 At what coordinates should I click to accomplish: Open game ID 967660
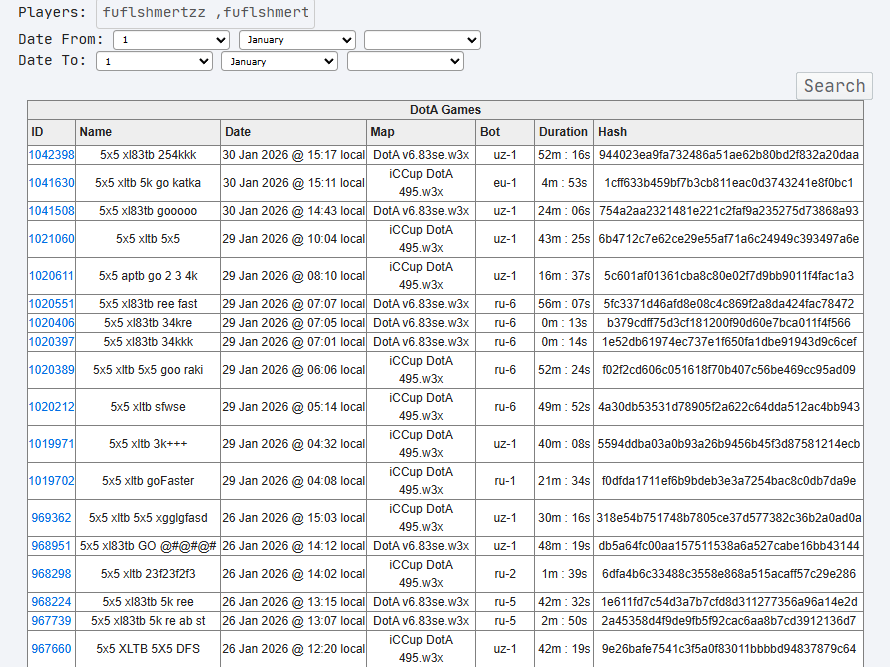coord(51,649)
